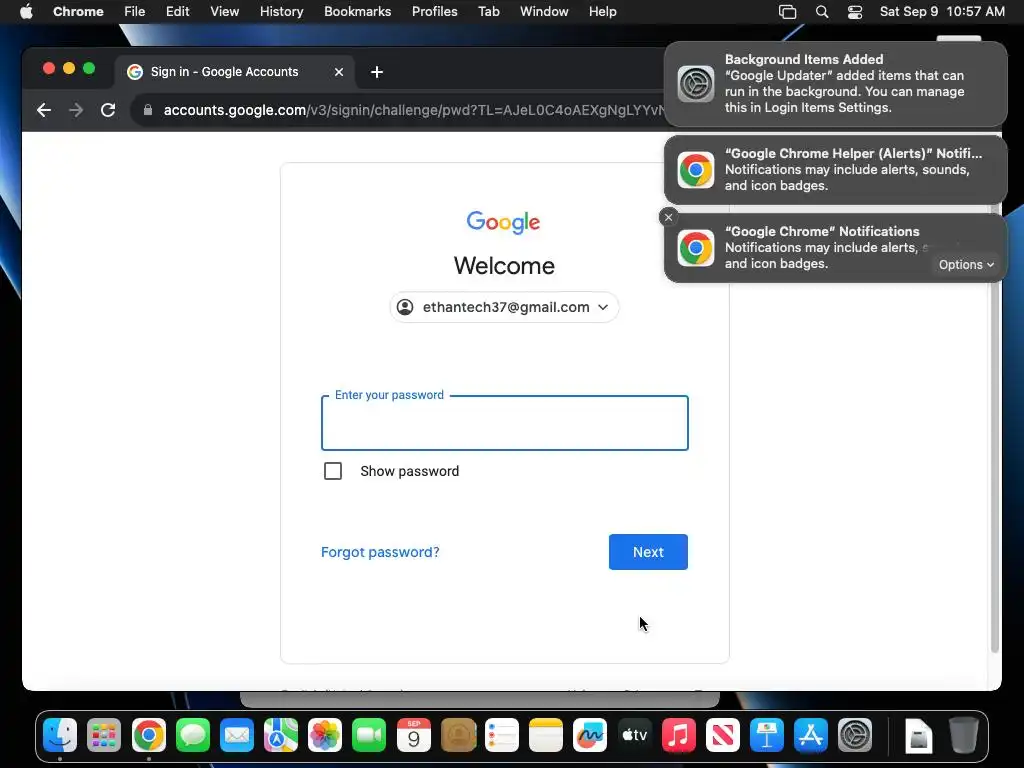Image resolution: width=1024 pixels, height=768 pixels.
Task: Expand the ethantech37@gmail.com account switcher
Action: 504,307
